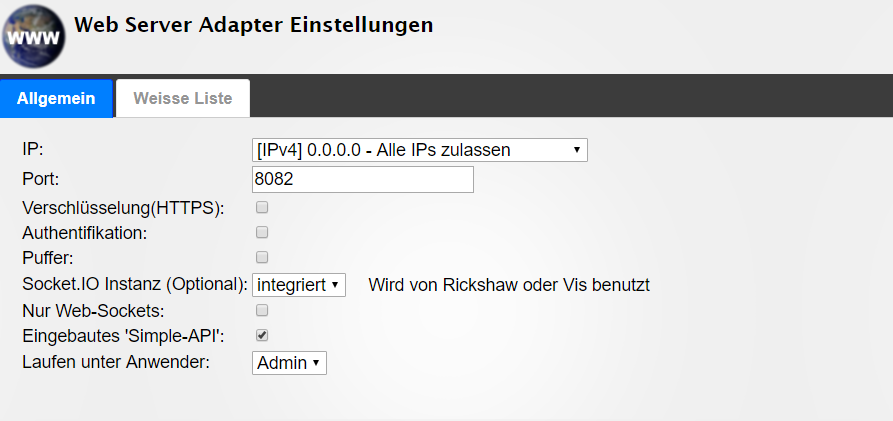893x421 pixels.
Task: Click the 'Laufen unter Anwender:' label text
Action: (x=116, y=362)
